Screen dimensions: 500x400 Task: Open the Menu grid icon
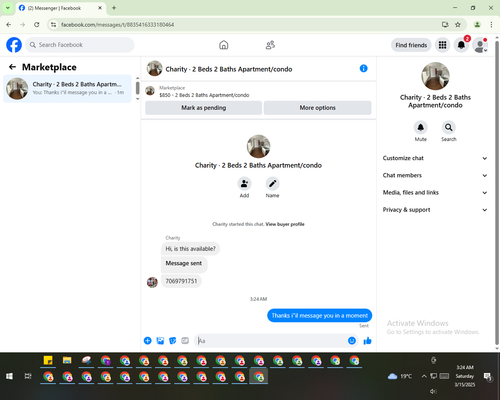442,45
